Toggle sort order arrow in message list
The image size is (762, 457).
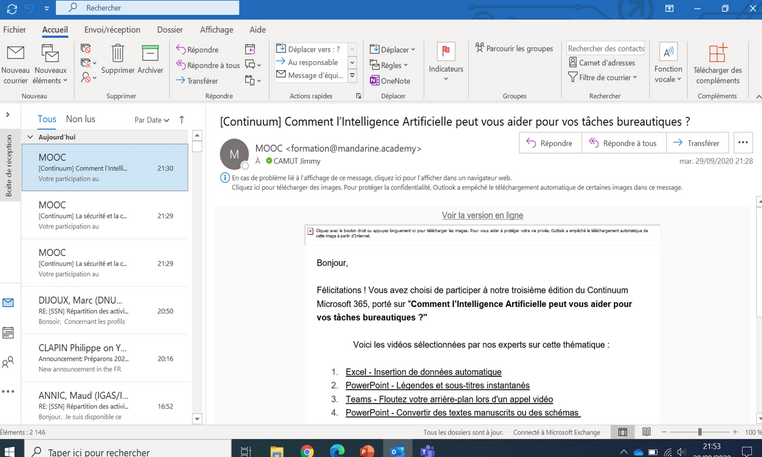click(181, 119)
